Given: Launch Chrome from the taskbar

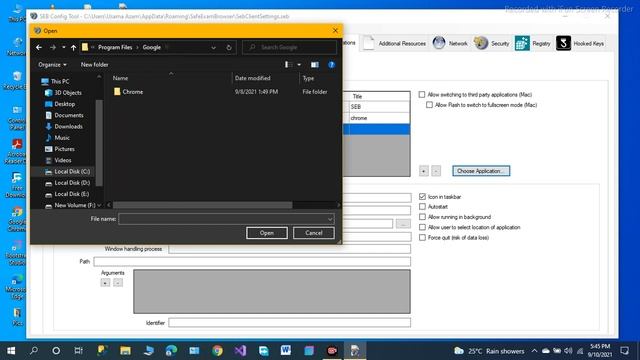Looking at the screenshot, I should (x=218, y=351).
